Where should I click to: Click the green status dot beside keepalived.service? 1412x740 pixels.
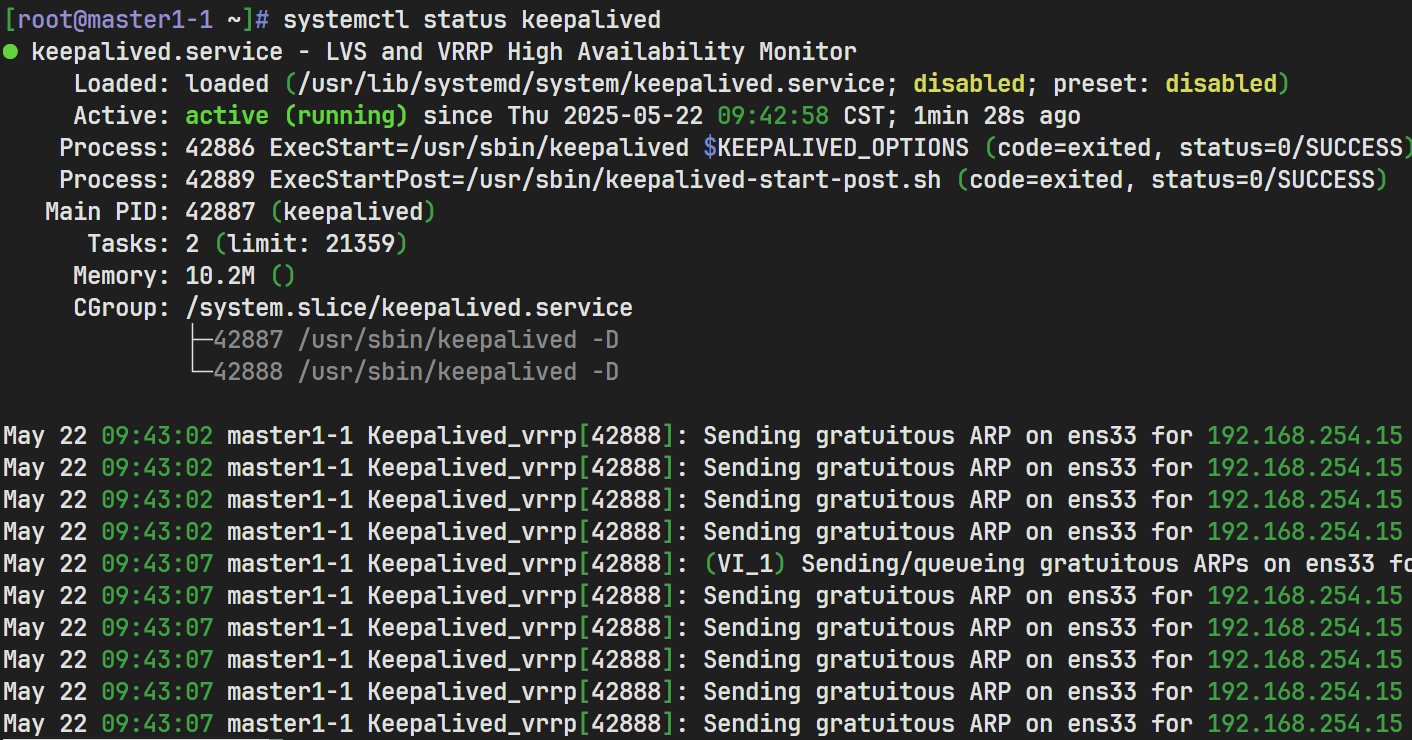(x=10, y=52)
